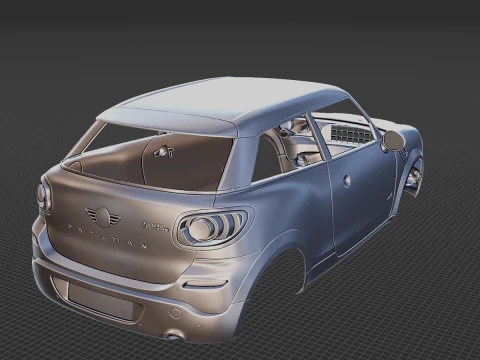Screen dimensions: 480x360
Task: Select the door handle on the side door
Action: pyautogui.click(x=347, y=181)
